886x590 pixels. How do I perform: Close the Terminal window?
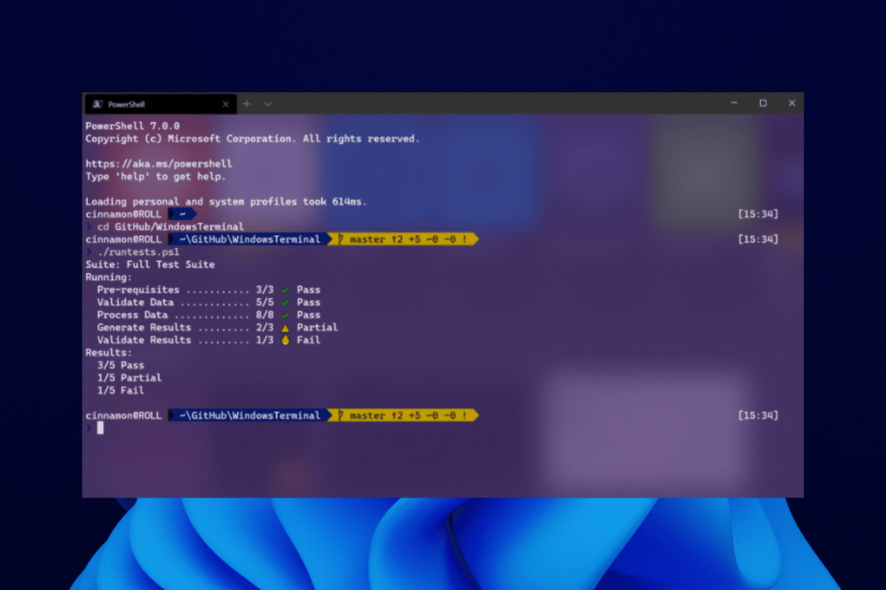pyautogui.click(x=792, y=103)
